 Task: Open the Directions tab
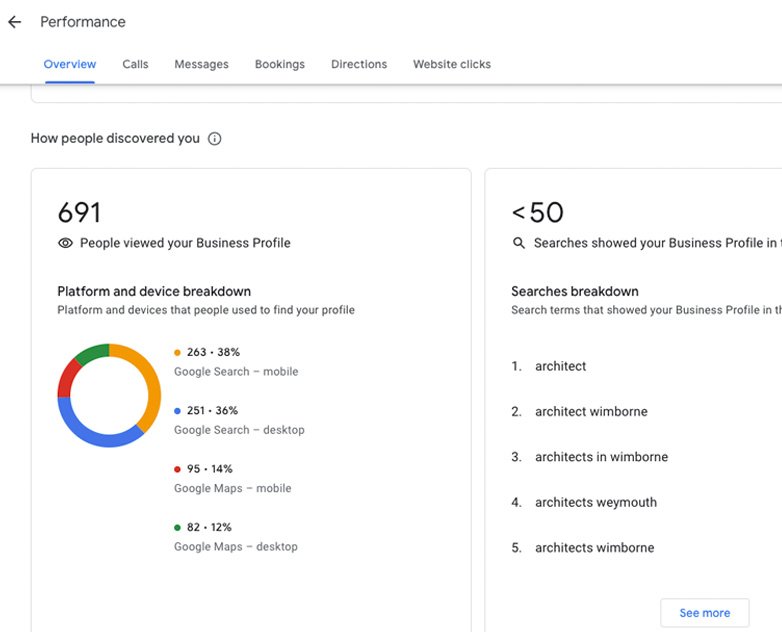359,64
